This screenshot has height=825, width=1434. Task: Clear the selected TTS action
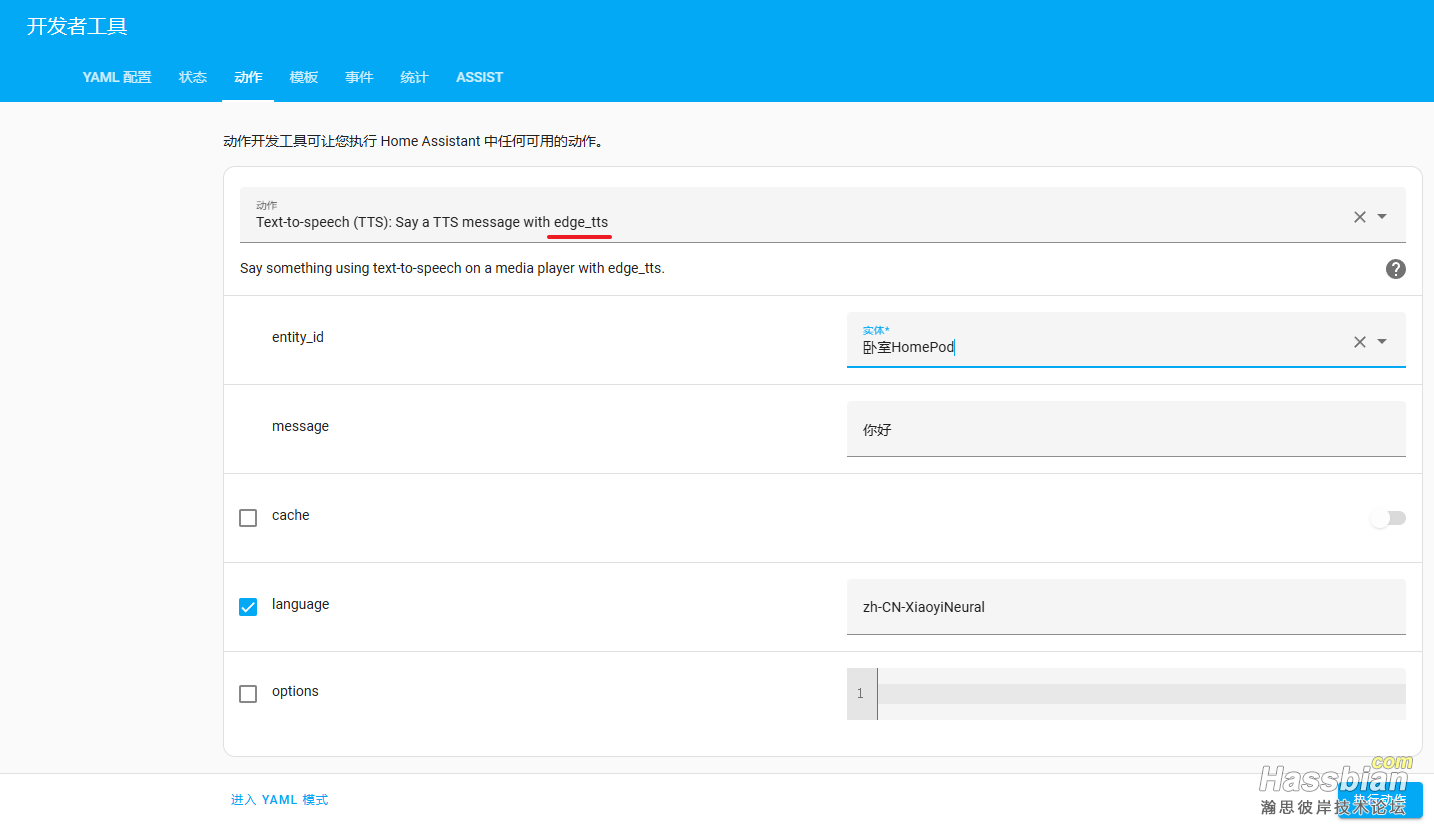coord(1359,217)
